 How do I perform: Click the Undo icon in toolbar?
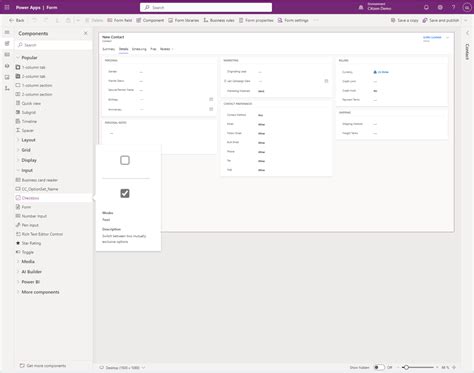coord(34,20)
